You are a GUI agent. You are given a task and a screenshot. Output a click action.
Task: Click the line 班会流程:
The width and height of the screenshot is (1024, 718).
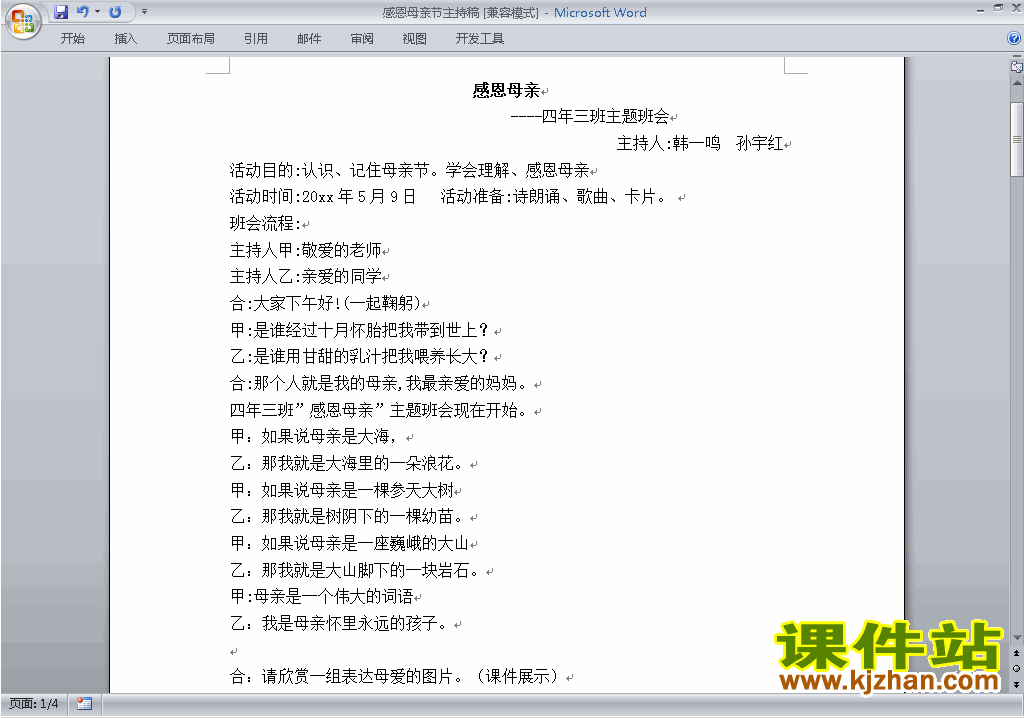[265, 223]
